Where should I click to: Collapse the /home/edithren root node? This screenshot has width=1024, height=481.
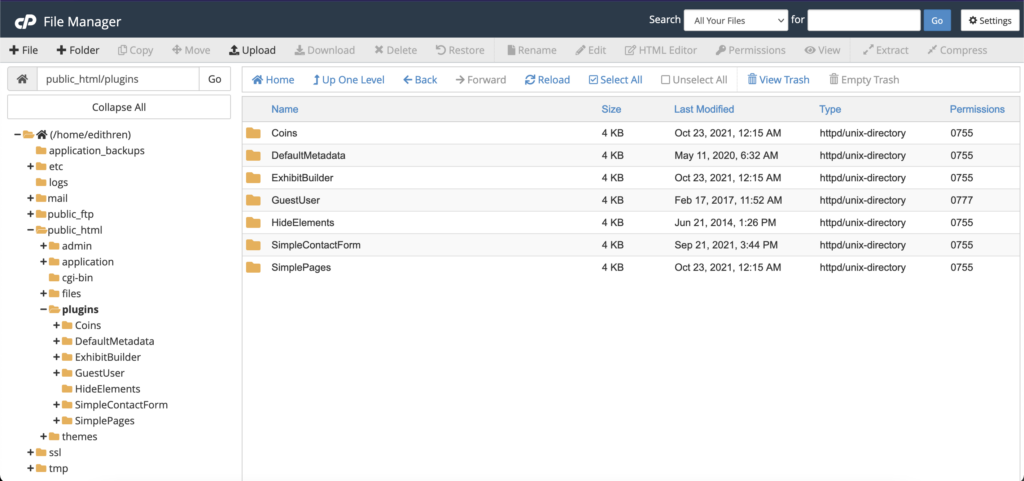point(17,134)
